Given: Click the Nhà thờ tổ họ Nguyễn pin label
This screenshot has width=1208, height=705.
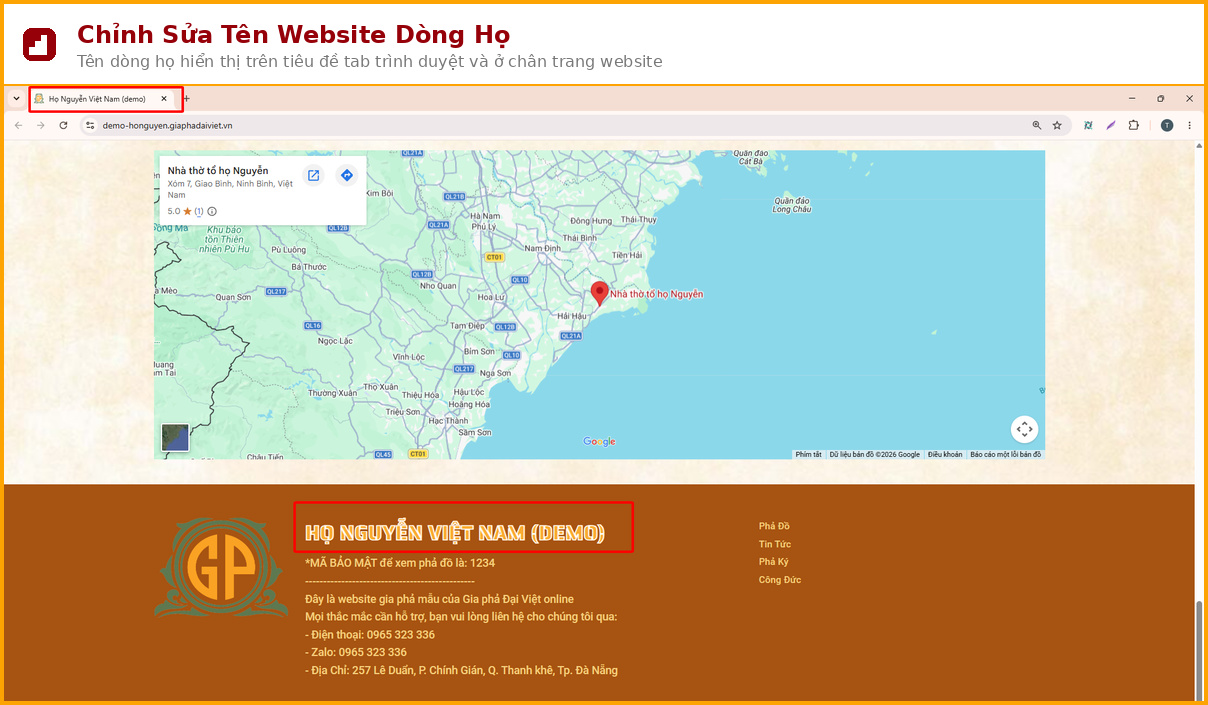Looking at the screenshot, I should click(656, 294).
